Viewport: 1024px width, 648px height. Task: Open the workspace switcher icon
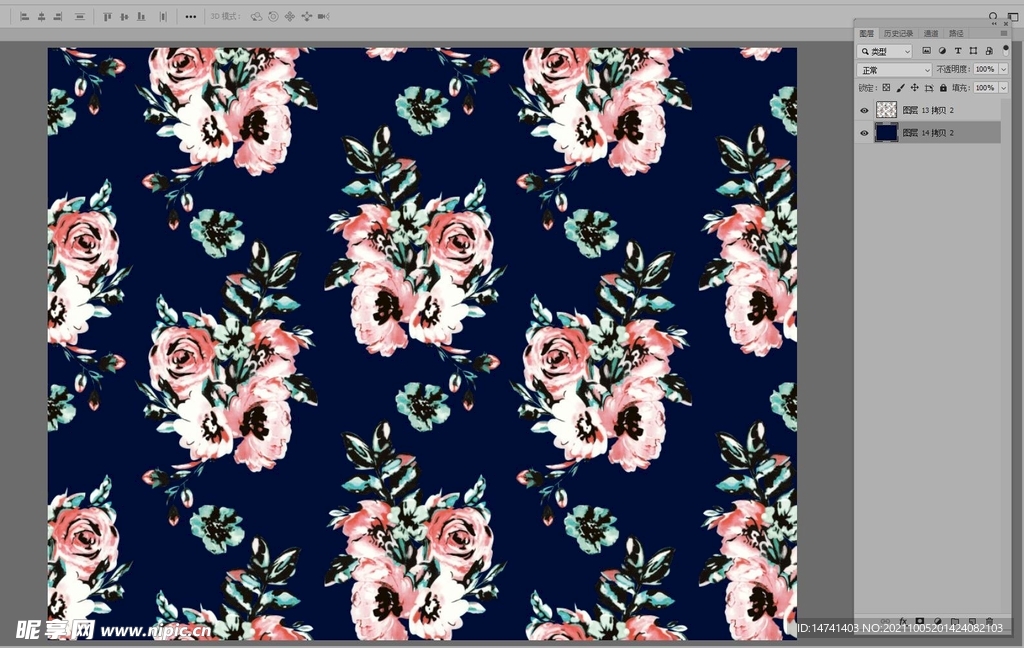coord(1013,16)
